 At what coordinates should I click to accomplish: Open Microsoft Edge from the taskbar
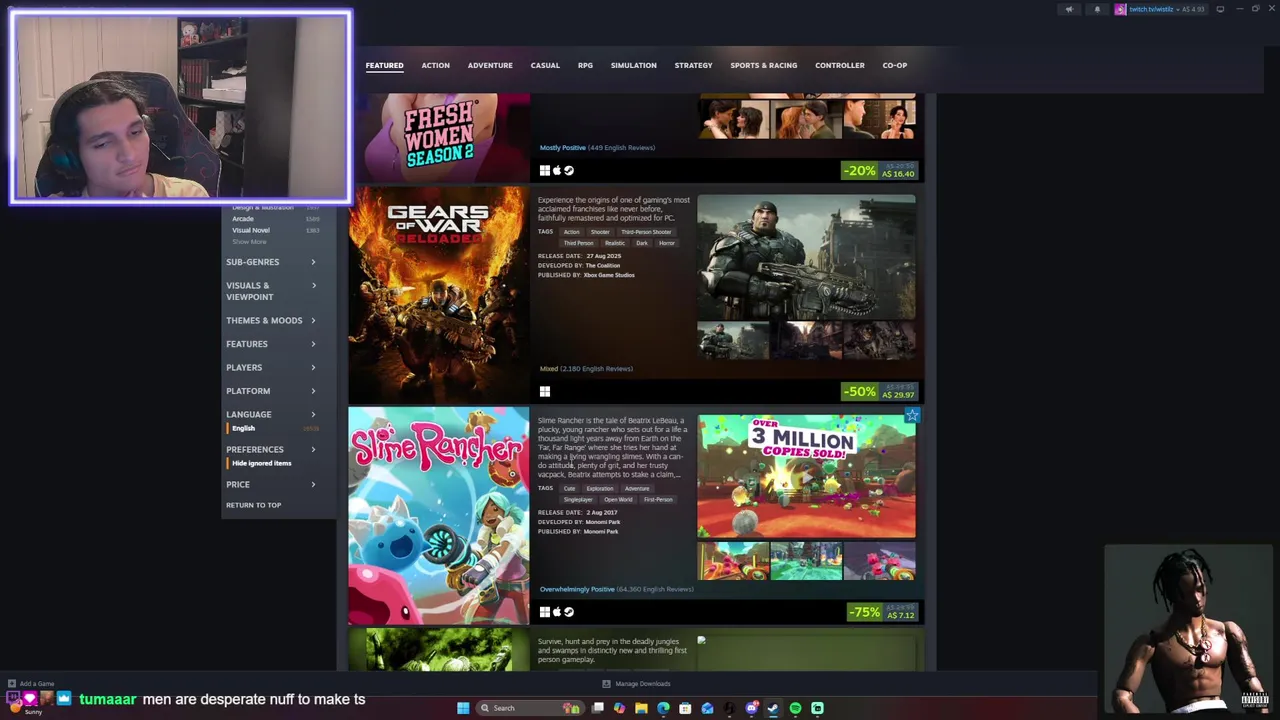coord(663,708)
